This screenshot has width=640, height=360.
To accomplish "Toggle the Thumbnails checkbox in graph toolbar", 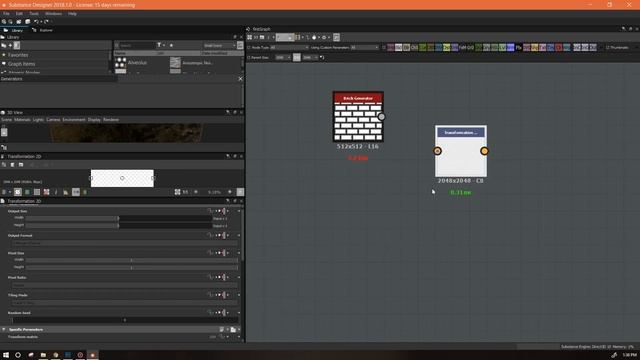I will click(x=608, y=48).
